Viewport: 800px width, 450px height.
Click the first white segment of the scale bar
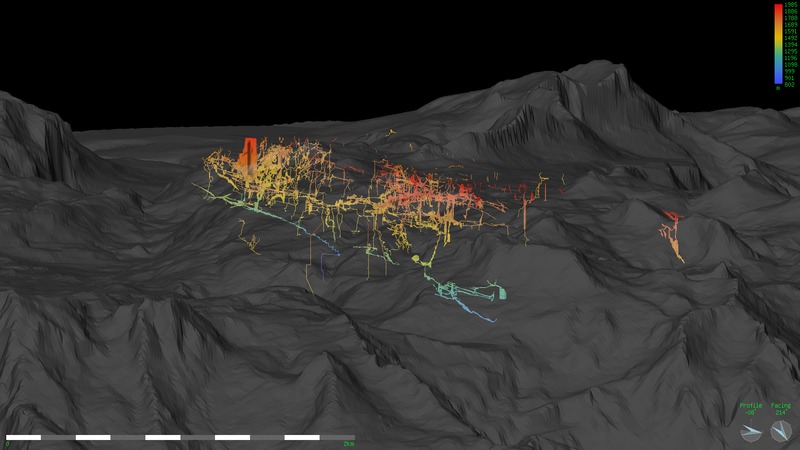coord(23,437)
